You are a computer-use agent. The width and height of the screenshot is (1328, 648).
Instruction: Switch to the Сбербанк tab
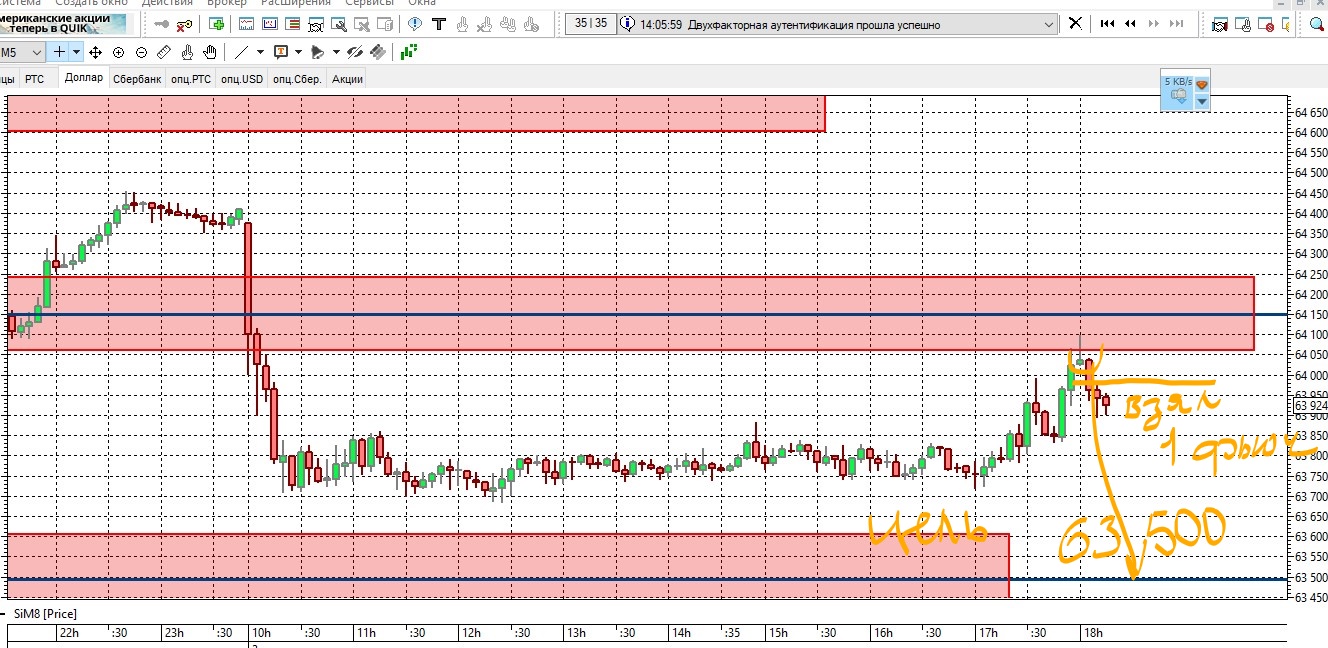tap(137, 79)
